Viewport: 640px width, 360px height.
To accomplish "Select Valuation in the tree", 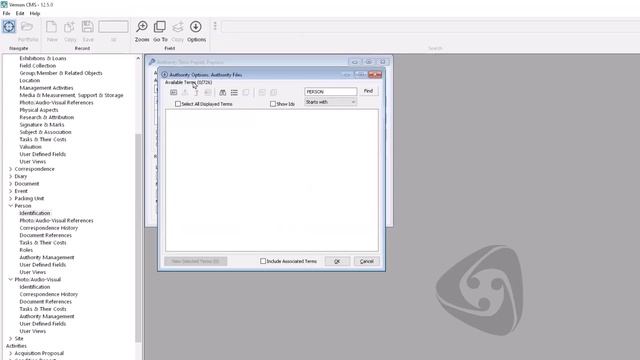I will point(30,147).
